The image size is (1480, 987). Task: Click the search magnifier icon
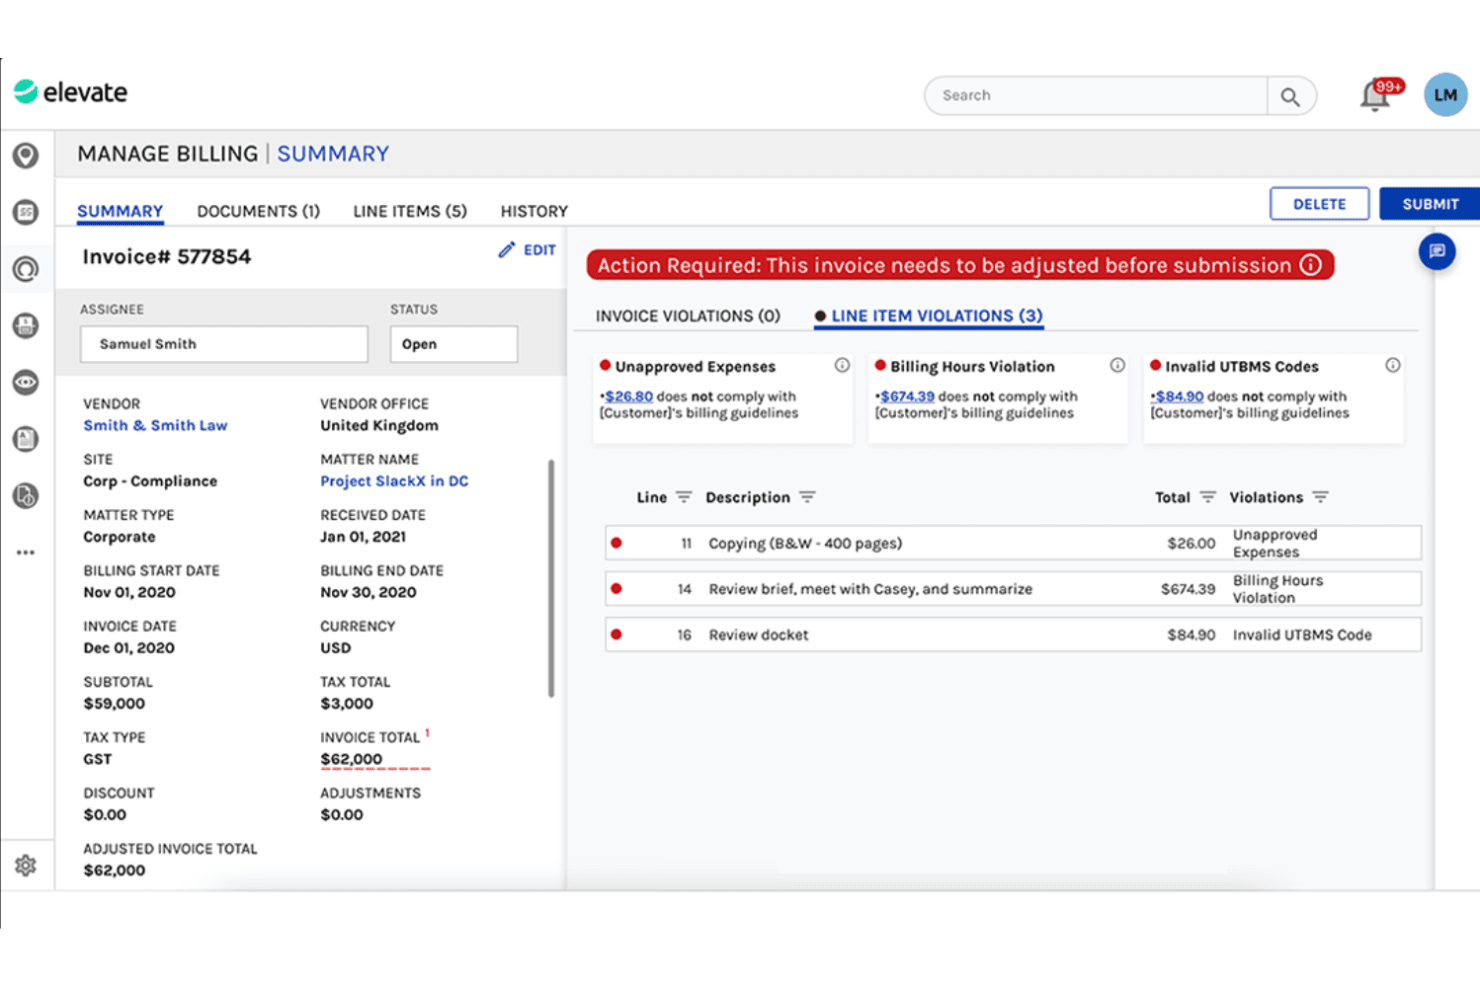click(x=1290, y=96)
